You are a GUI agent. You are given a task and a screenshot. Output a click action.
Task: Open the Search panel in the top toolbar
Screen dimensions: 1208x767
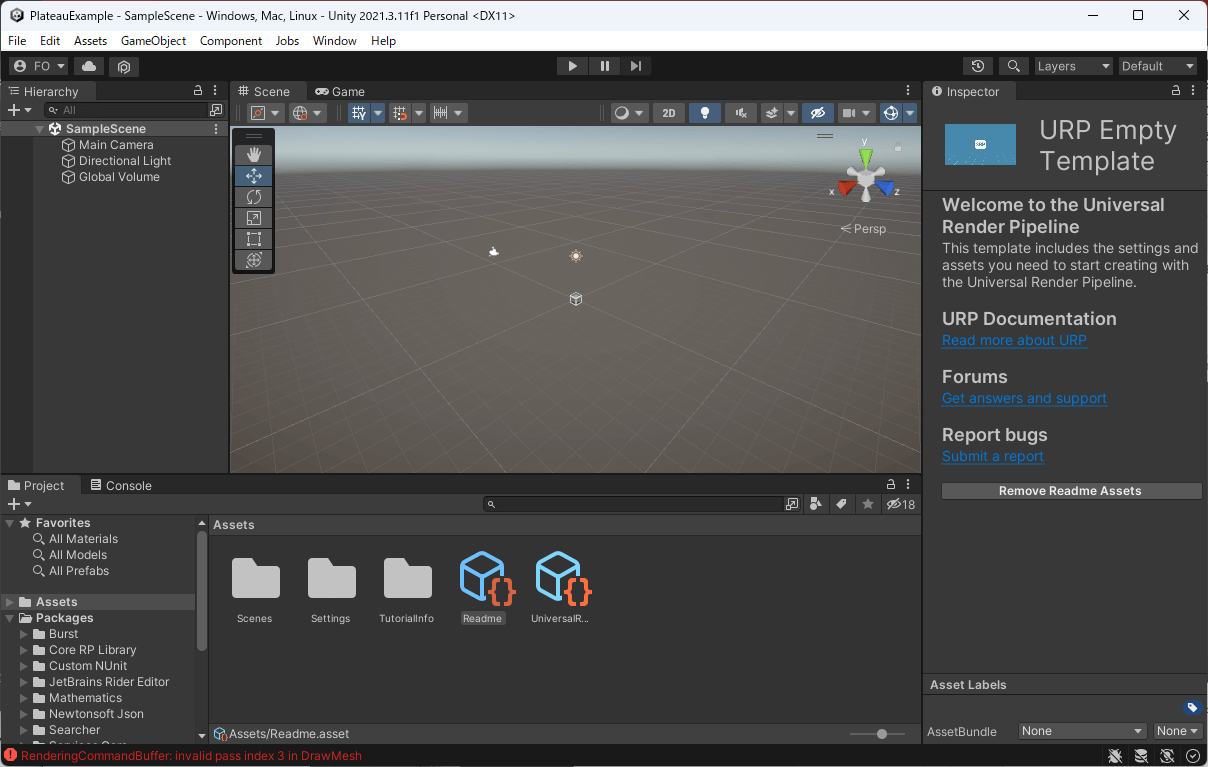pos(1013,65)
